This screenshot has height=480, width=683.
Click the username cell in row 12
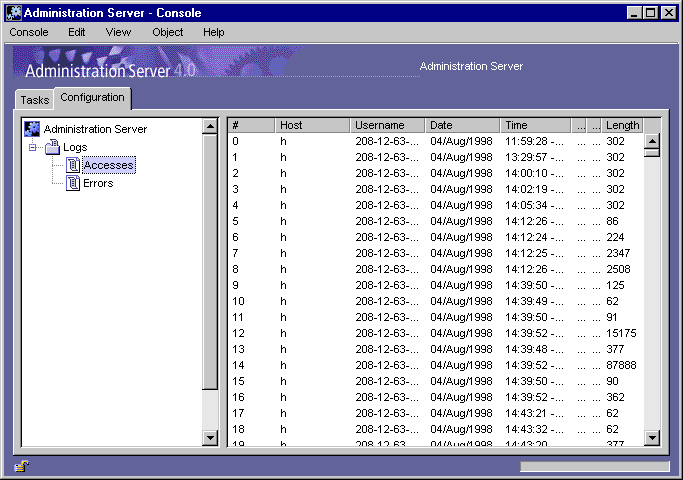(387, 333)
